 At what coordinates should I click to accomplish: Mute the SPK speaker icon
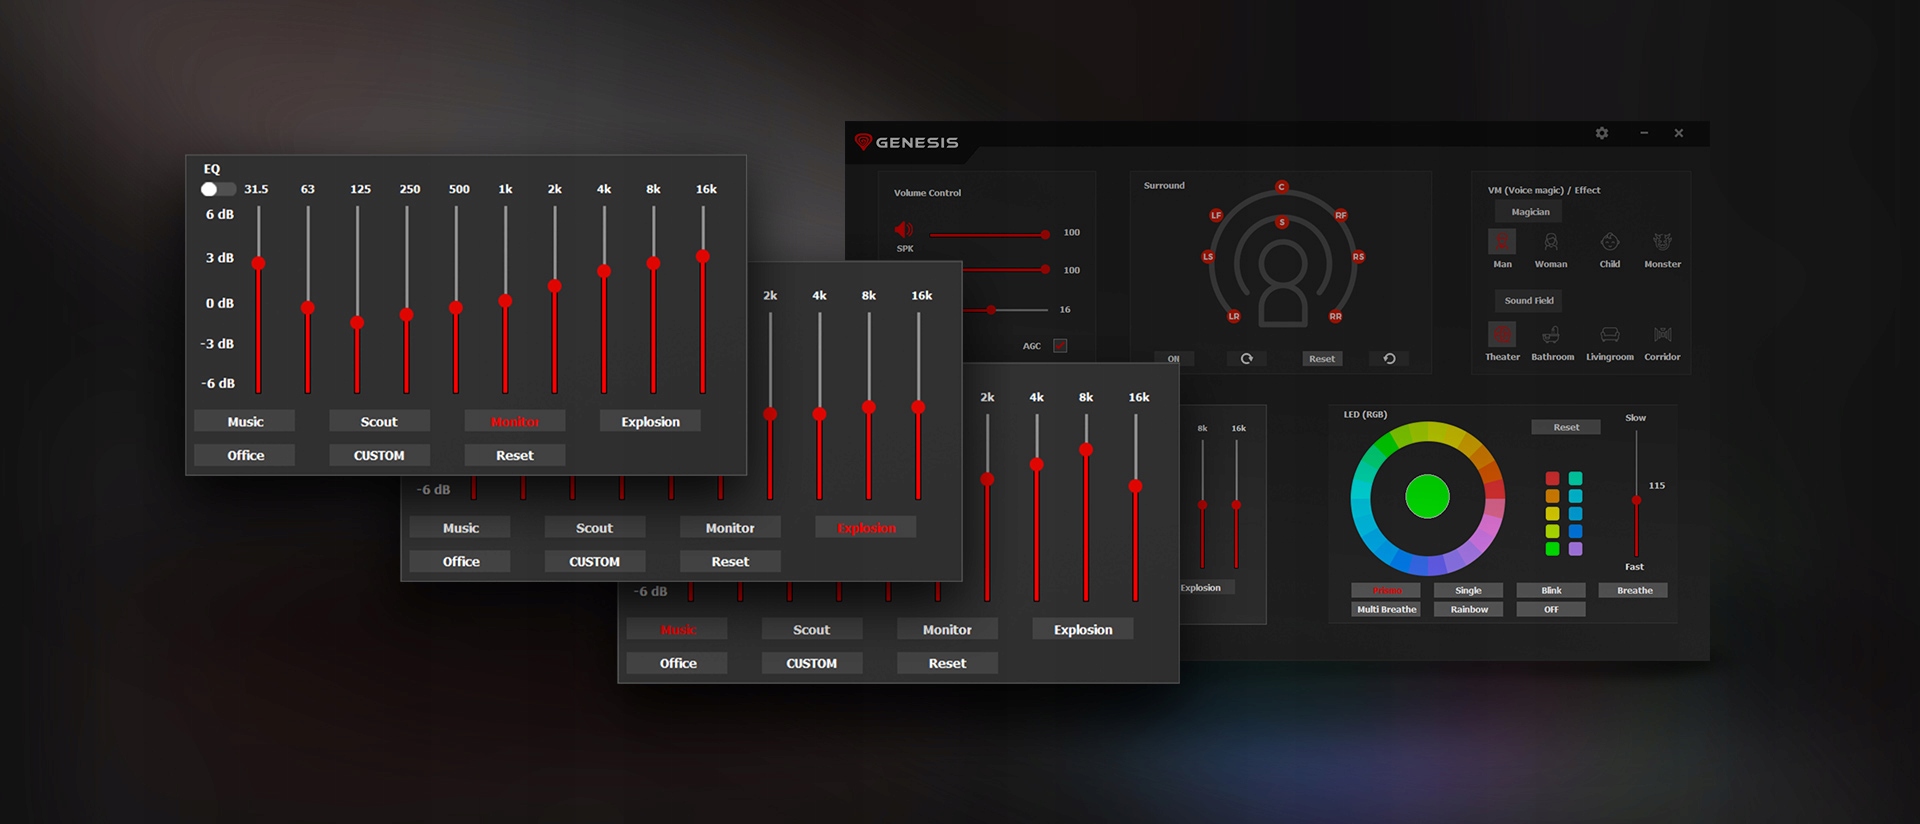coord(904,230)
